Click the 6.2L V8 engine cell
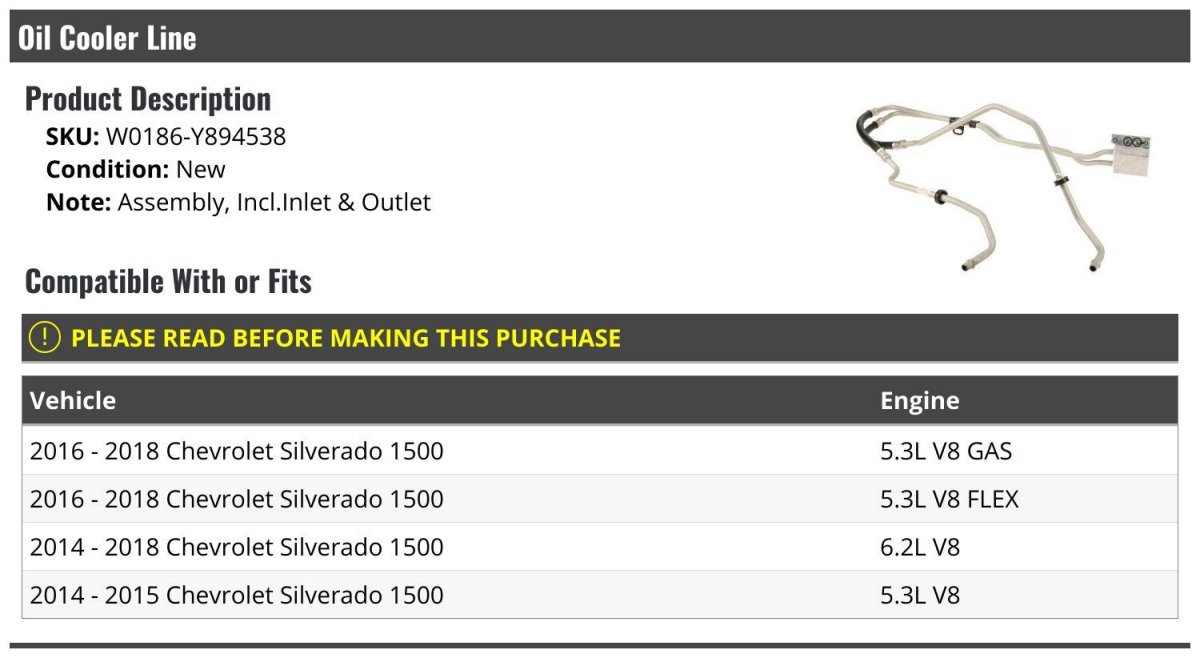Viewport: 1200px width, 658px height. [920, 547]
